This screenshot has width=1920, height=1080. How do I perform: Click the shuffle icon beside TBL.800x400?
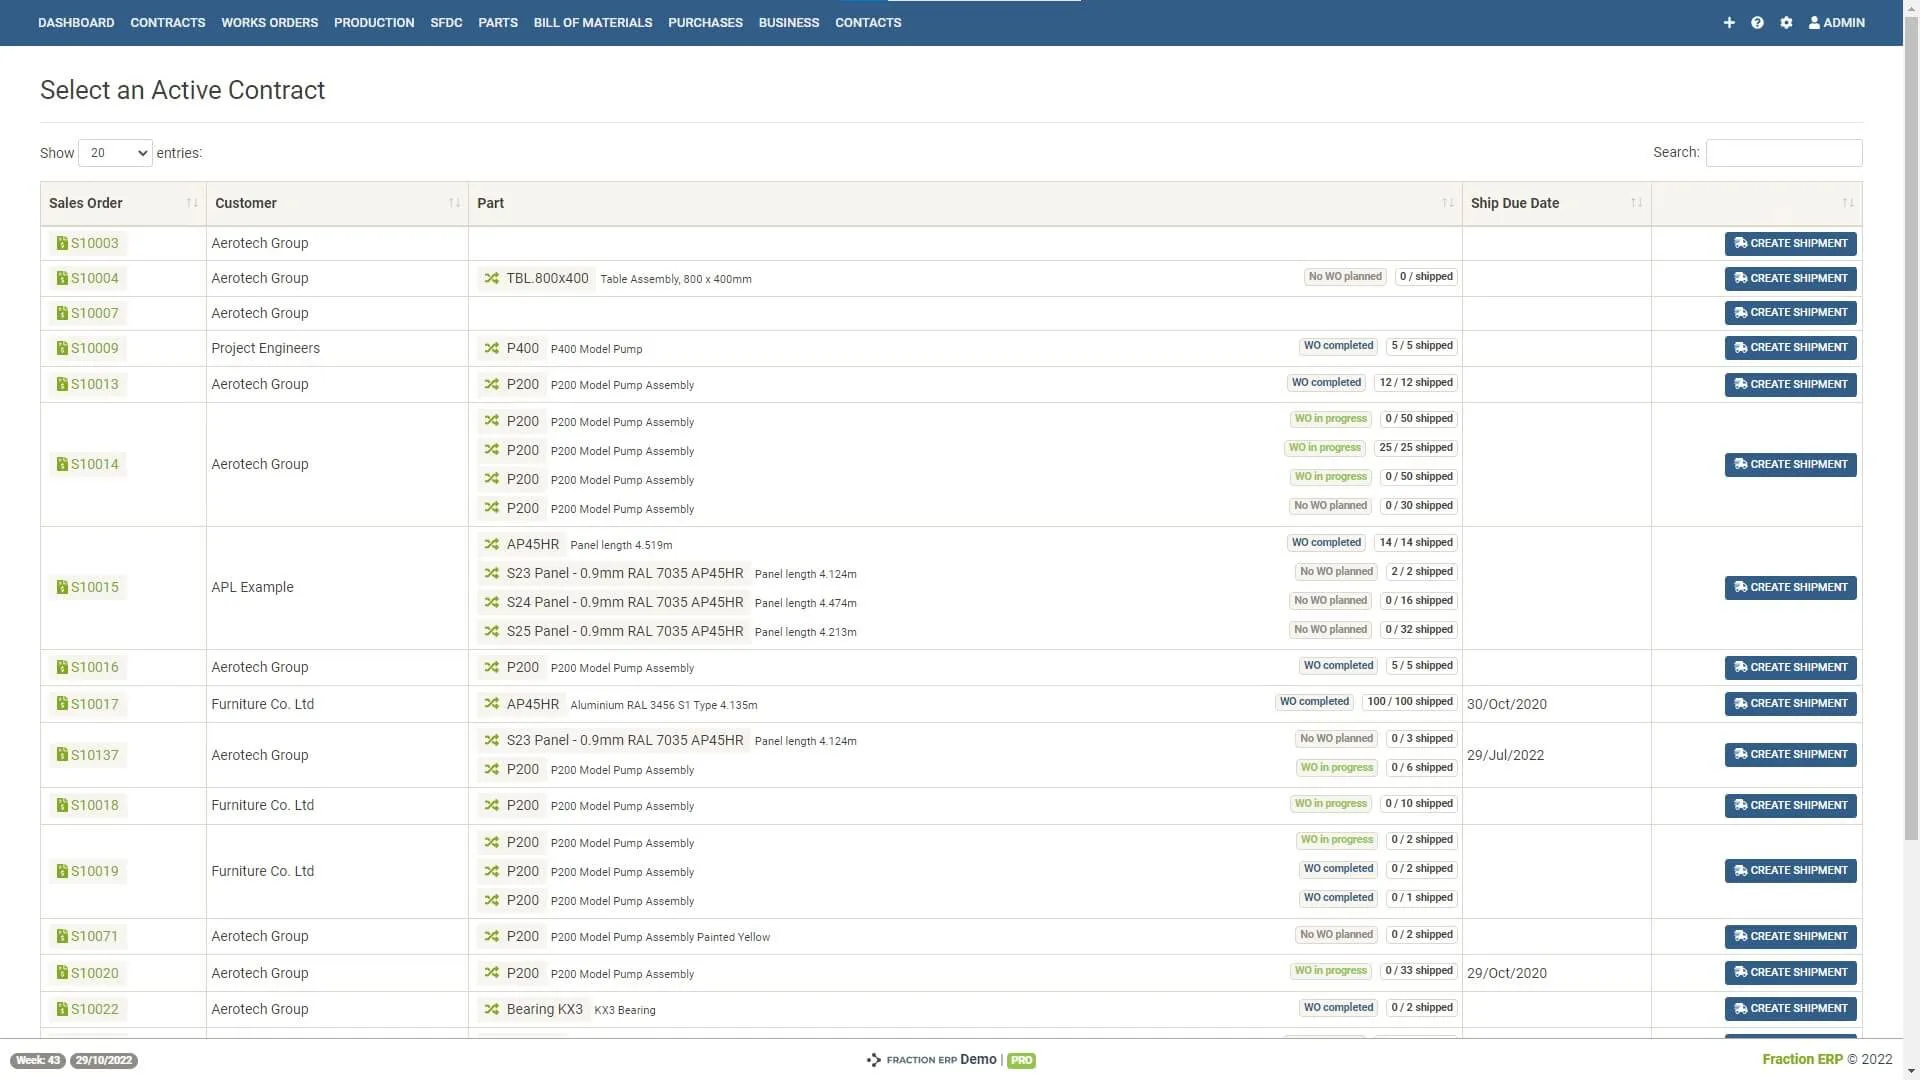click(x=491, y=278)
